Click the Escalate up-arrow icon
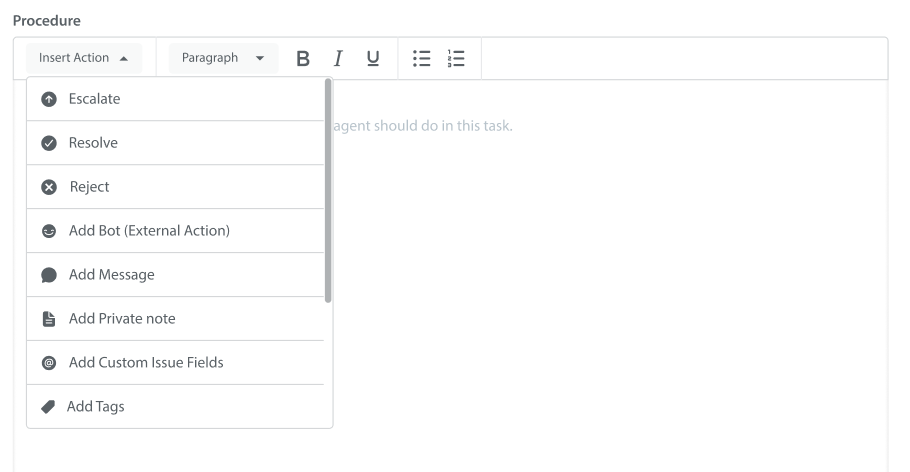Viewport: 910px width, 472px height. click(x=48, y=100)
